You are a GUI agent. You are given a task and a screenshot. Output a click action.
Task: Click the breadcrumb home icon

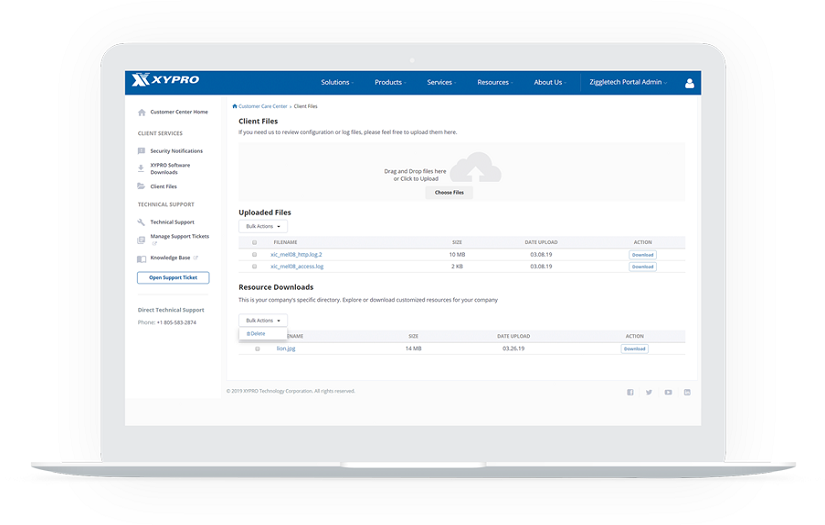pos(235,106)
